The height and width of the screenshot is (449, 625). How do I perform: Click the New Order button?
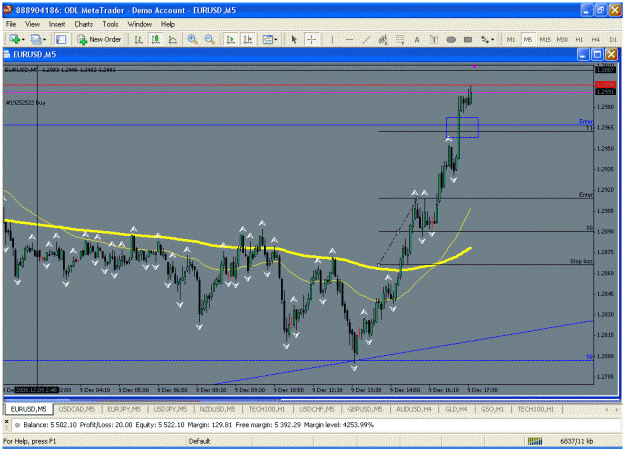[x=99, y=39]
